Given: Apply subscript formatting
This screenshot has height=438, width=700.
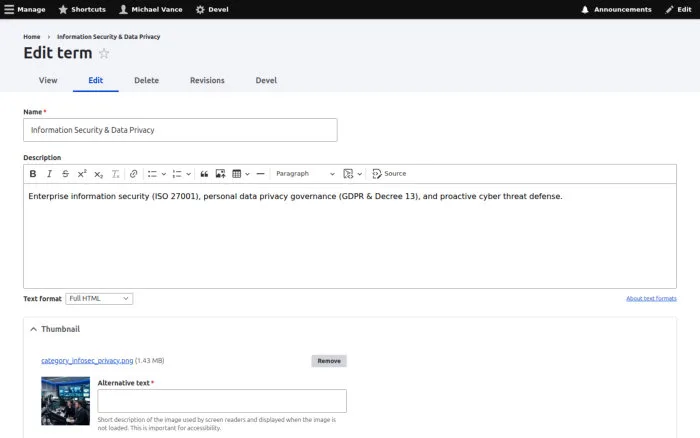Looking at the screenshot, I should click(98, 174).
